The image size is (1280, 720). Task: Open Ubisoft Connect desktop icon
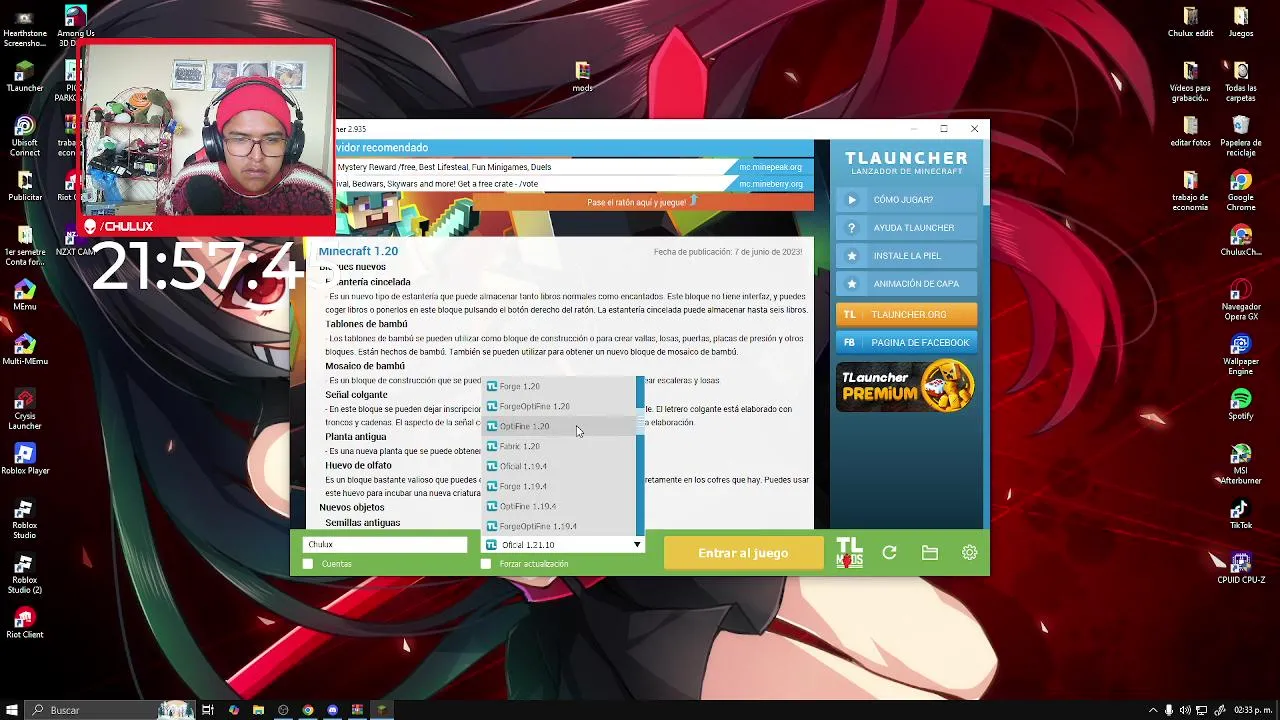click(24, 136)
